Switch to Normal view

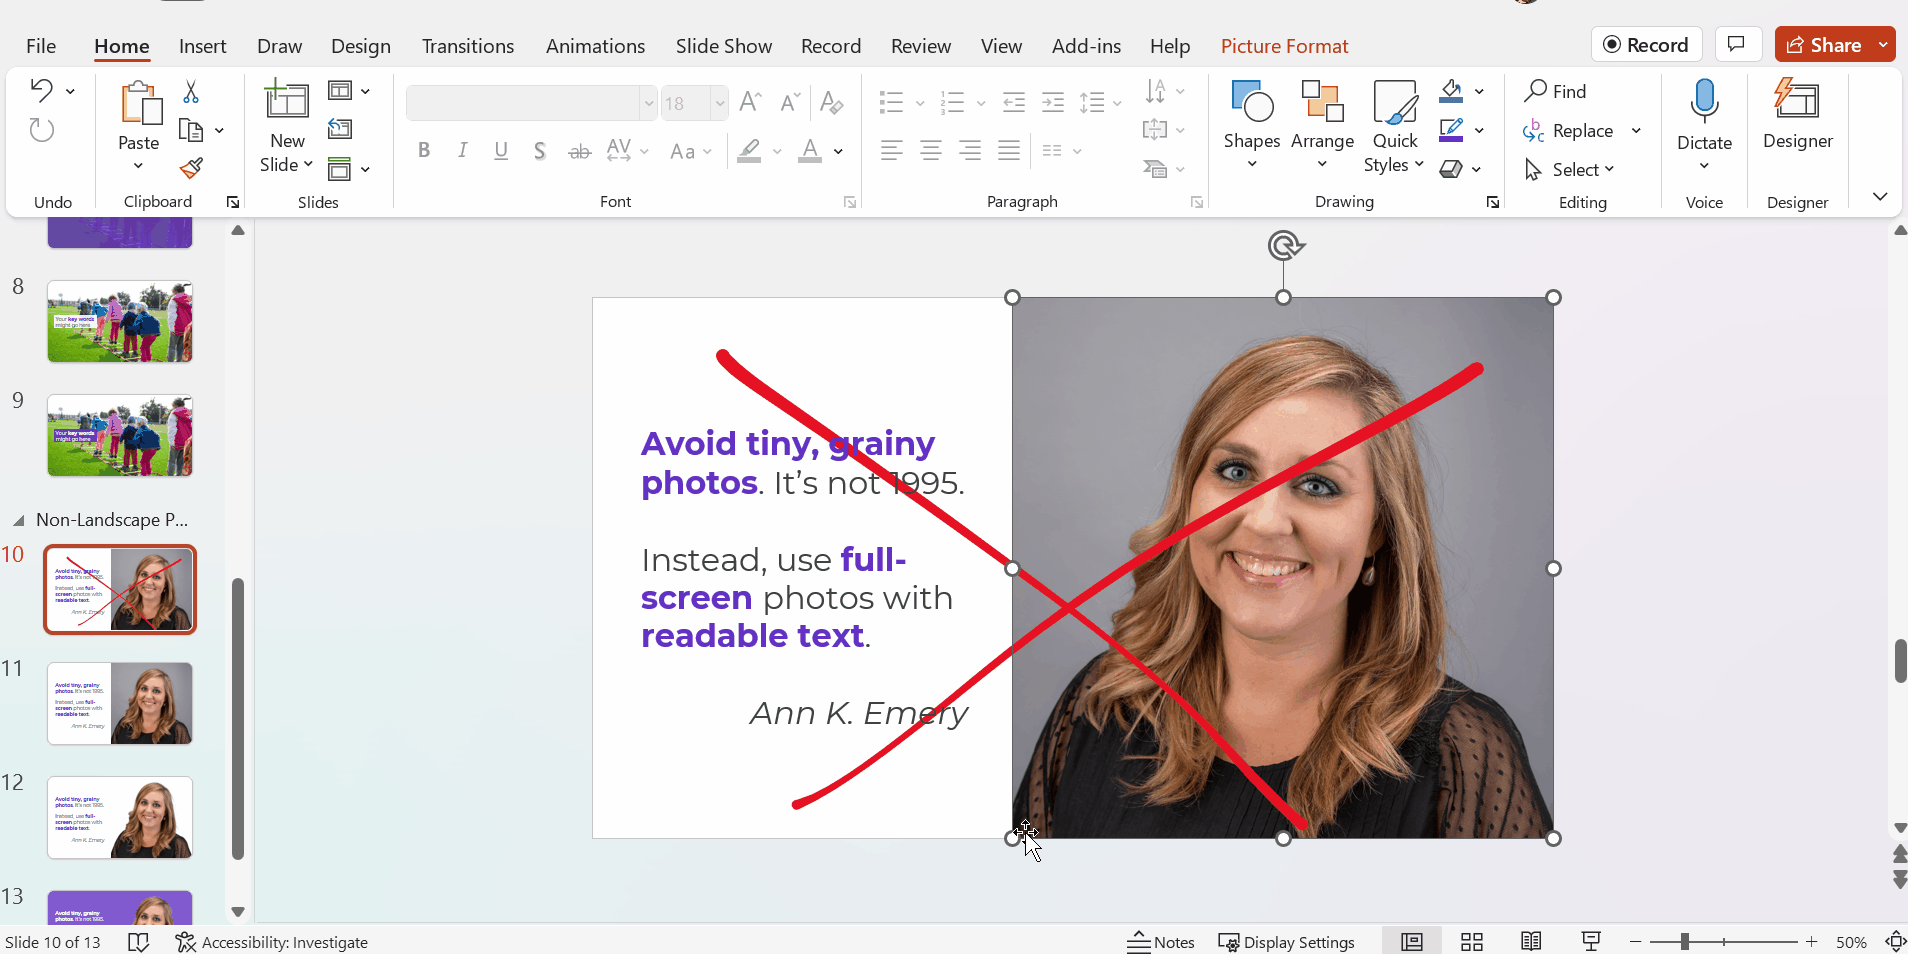[1411, 942]
